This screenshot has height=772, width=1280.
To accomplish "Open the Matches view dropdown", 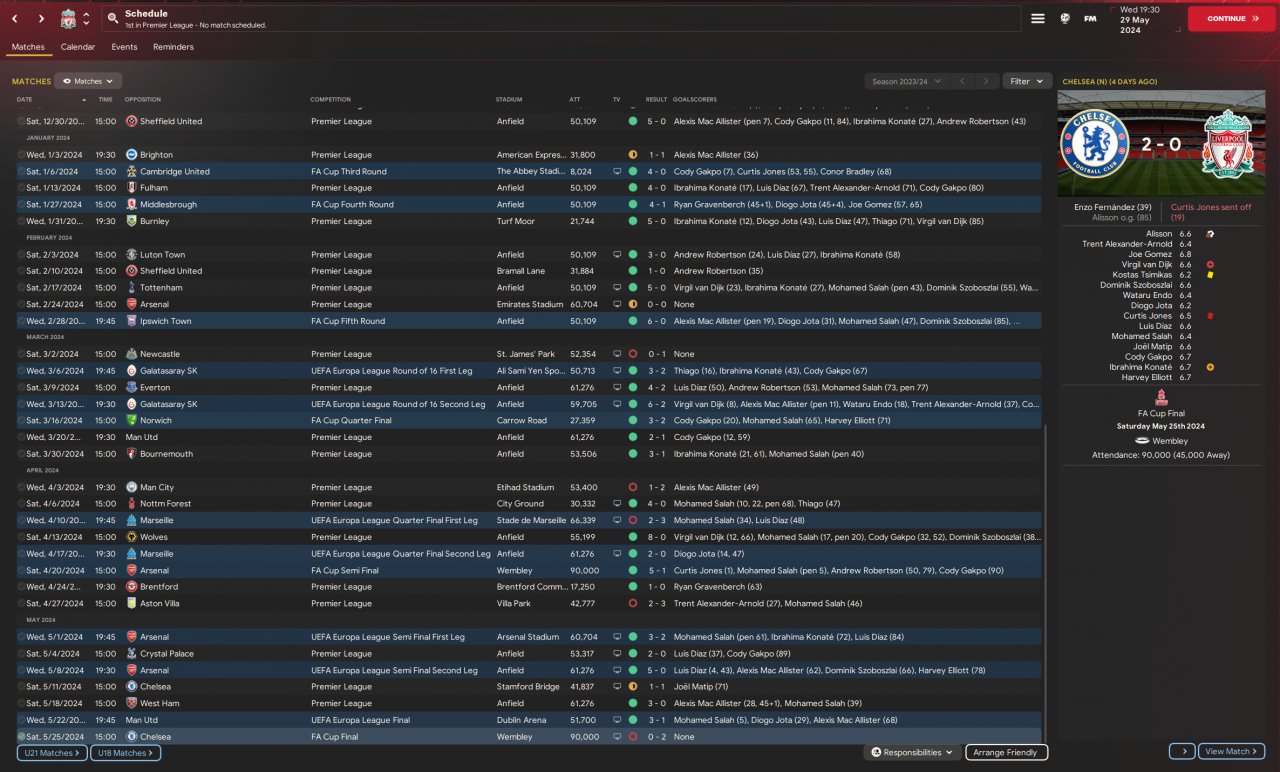I will [x=88, y=81].
